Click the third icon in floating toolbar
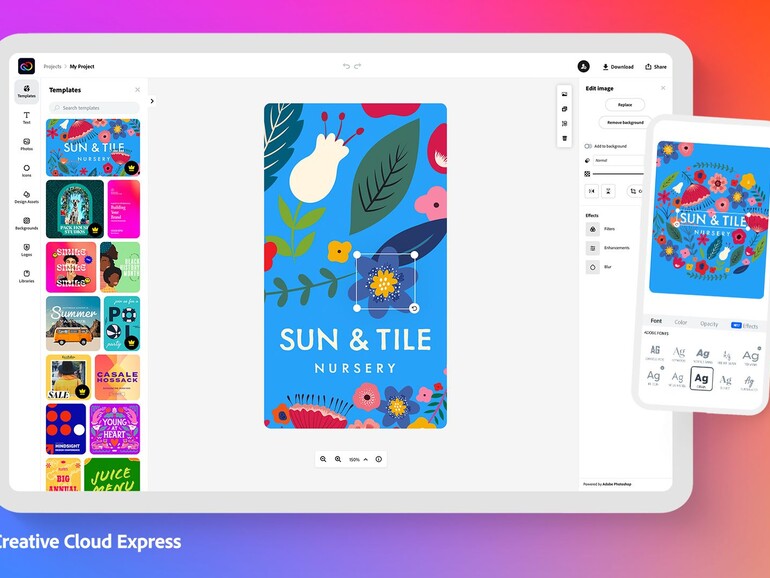The width and height of the screenshot is (770, 578). tap(564, 124)
